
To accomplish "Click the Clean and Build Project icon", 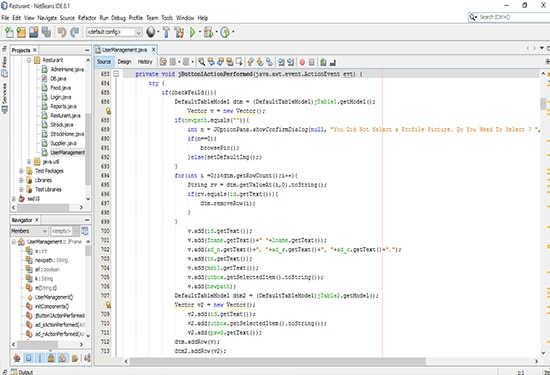I will point(179,32).
